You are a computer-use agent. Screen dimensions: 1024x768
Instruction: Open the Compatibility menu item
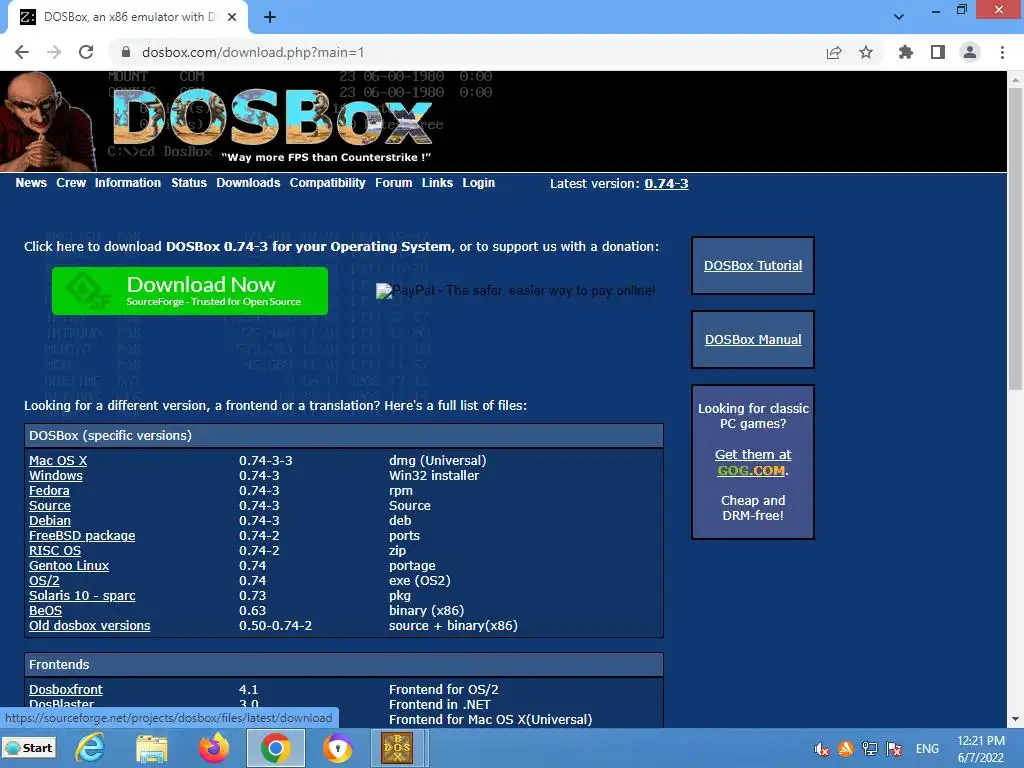coord(327,183)
